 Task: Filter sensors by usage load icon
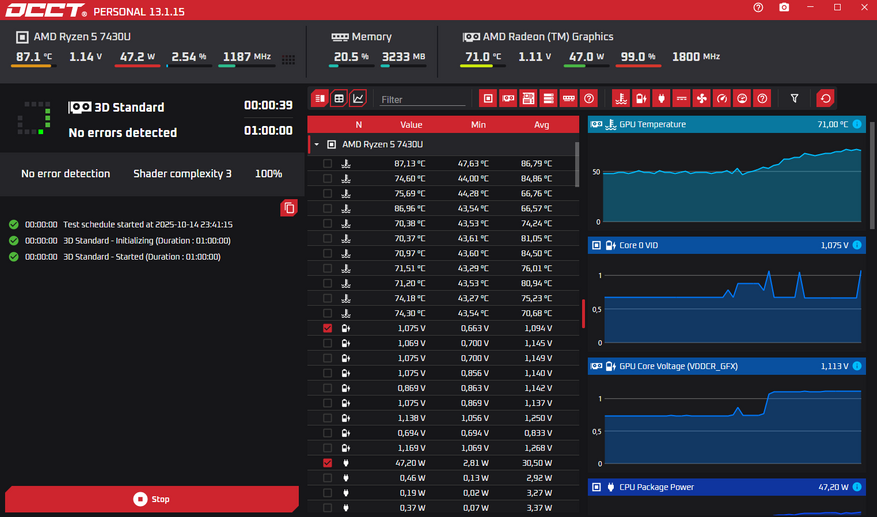pos(742,98)
